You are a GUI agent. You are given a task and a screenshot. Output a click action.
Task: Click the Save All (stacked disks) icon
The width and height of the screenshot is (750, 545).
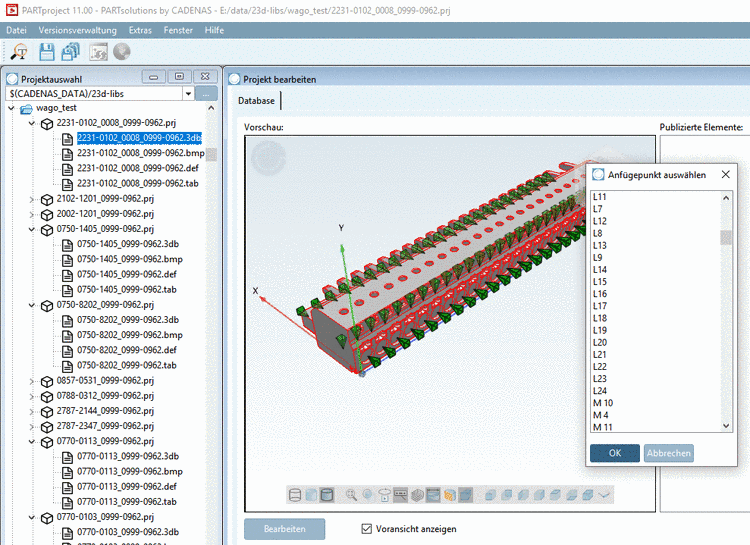tap(70, 52)
